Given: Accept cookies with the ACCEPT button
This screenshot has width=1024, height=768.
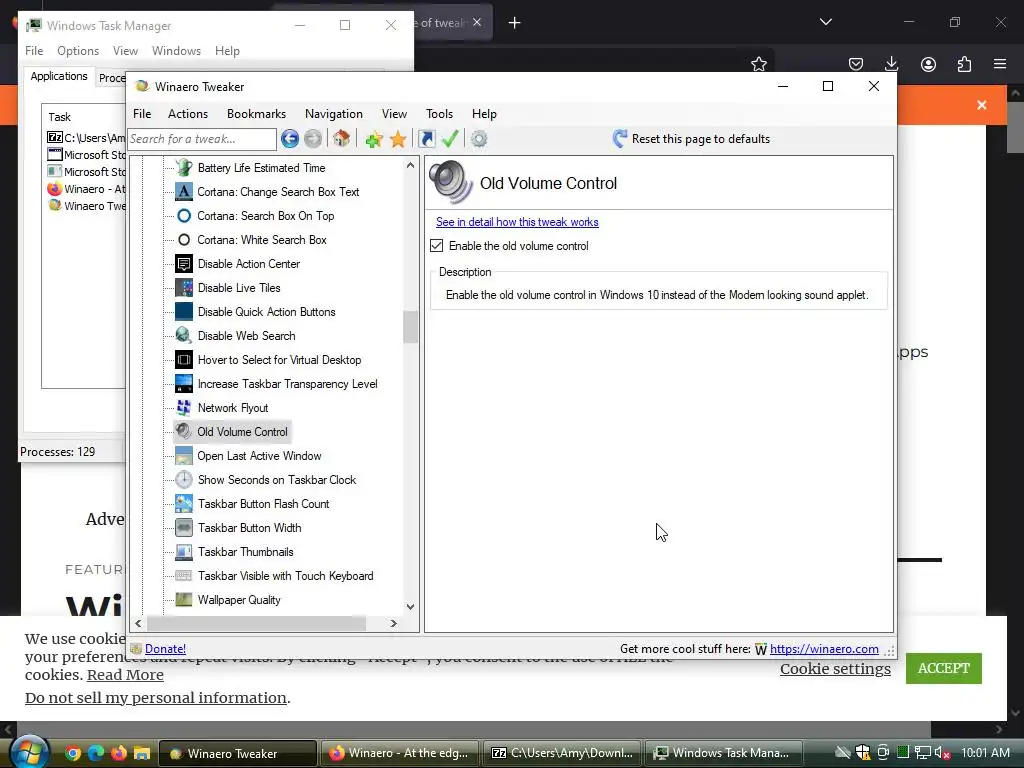Looking at the screenshot, I should (x=944, y=668).
